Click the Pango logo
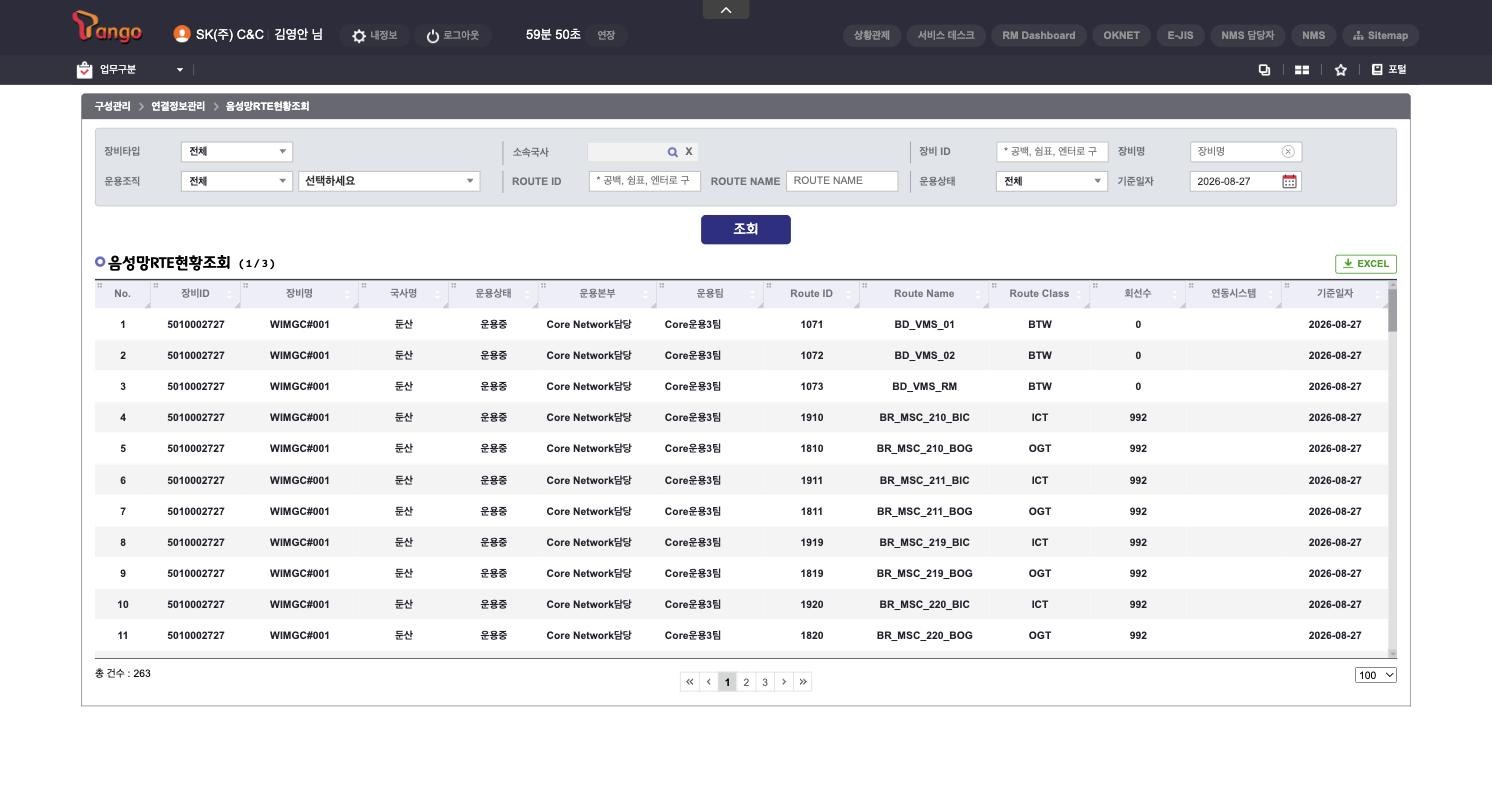1492x812 pixels. 107,28
